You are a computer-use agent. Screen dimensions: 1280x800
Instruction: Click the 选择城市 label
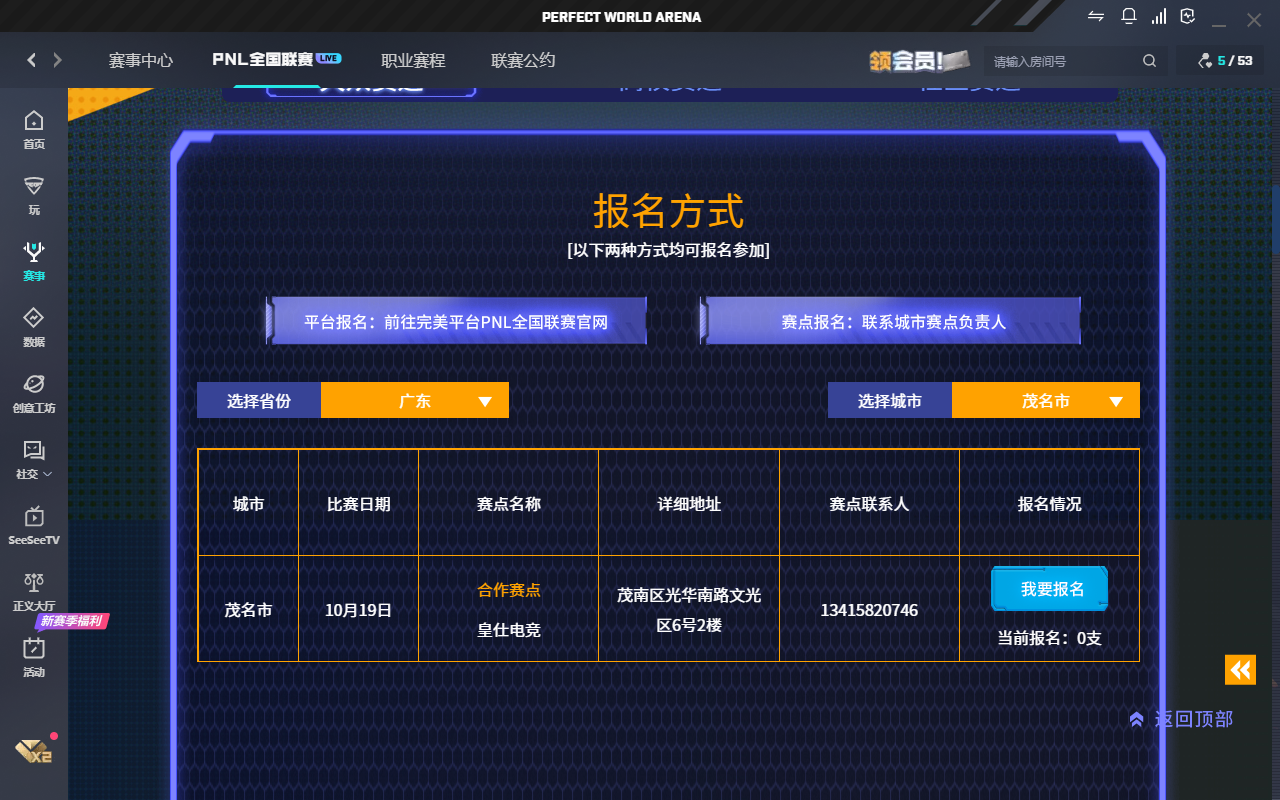pyautogui.click(x=890, y=400)
